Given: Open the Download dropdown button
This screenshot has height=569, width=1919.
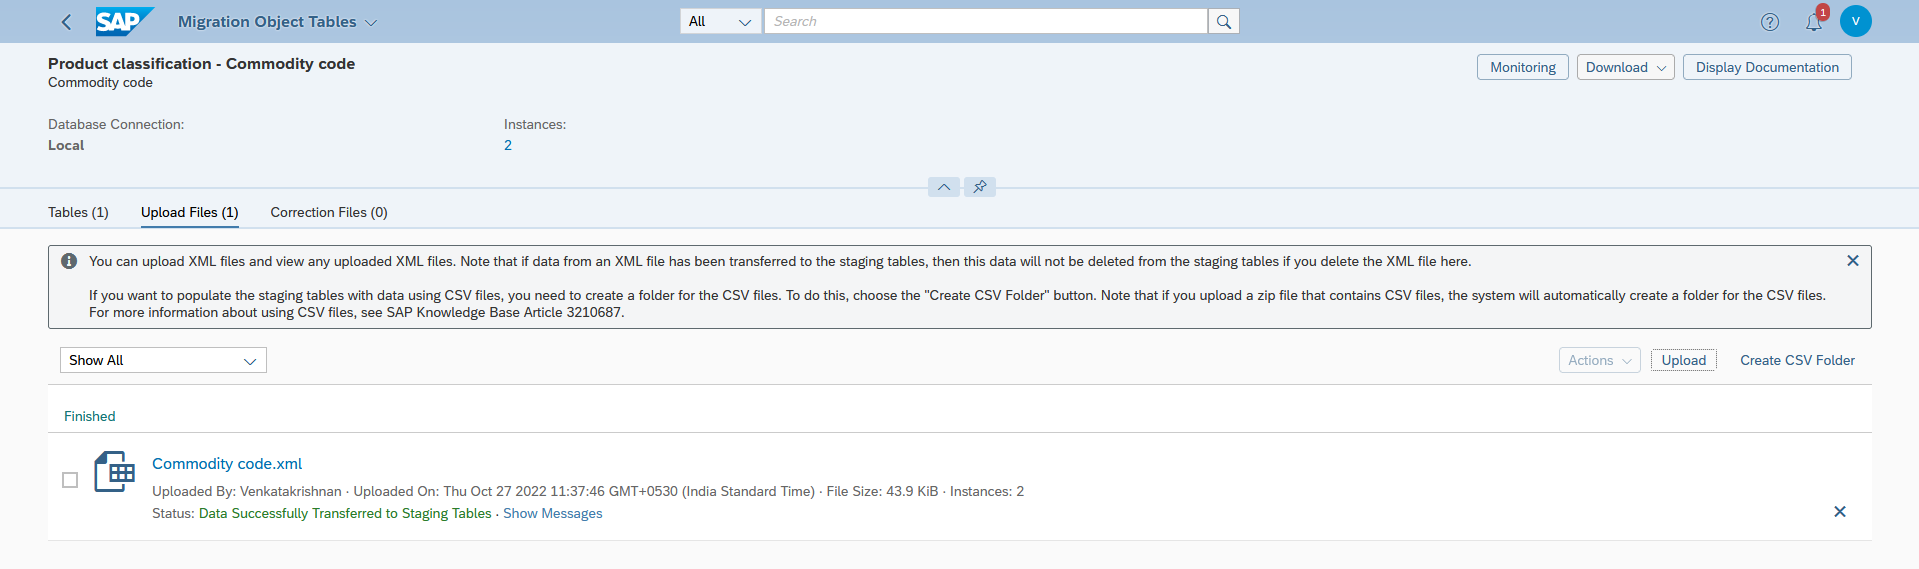Looking at the screenshot, I should click(1625, 67).
